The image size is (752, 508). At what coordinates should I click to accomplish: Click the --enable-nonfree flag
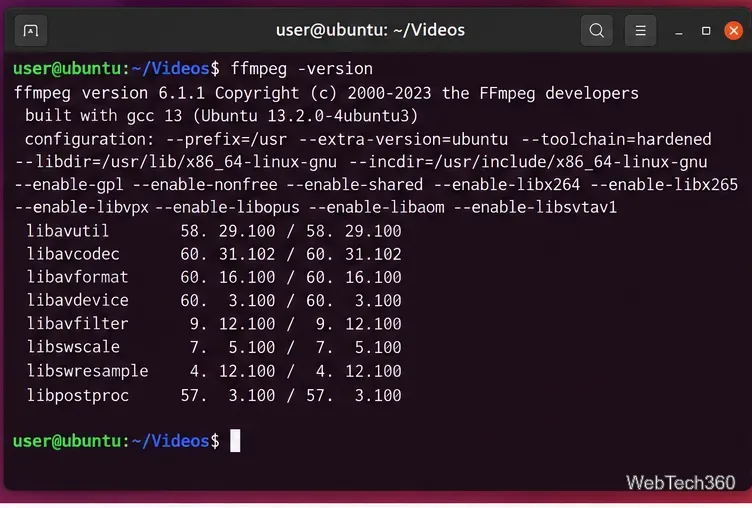(205, 185)
